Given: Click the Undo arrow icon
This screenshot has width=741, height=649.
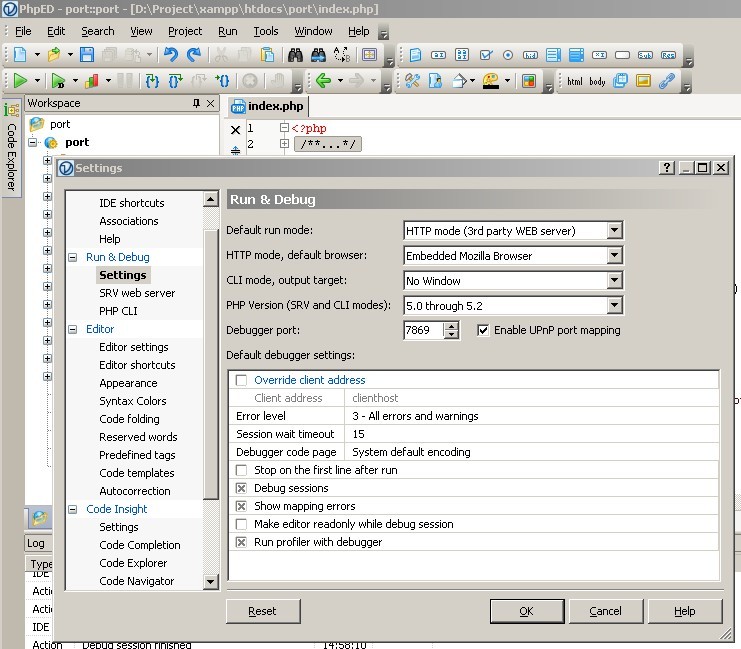Looking at the screenshot, I should coord(171,55).
